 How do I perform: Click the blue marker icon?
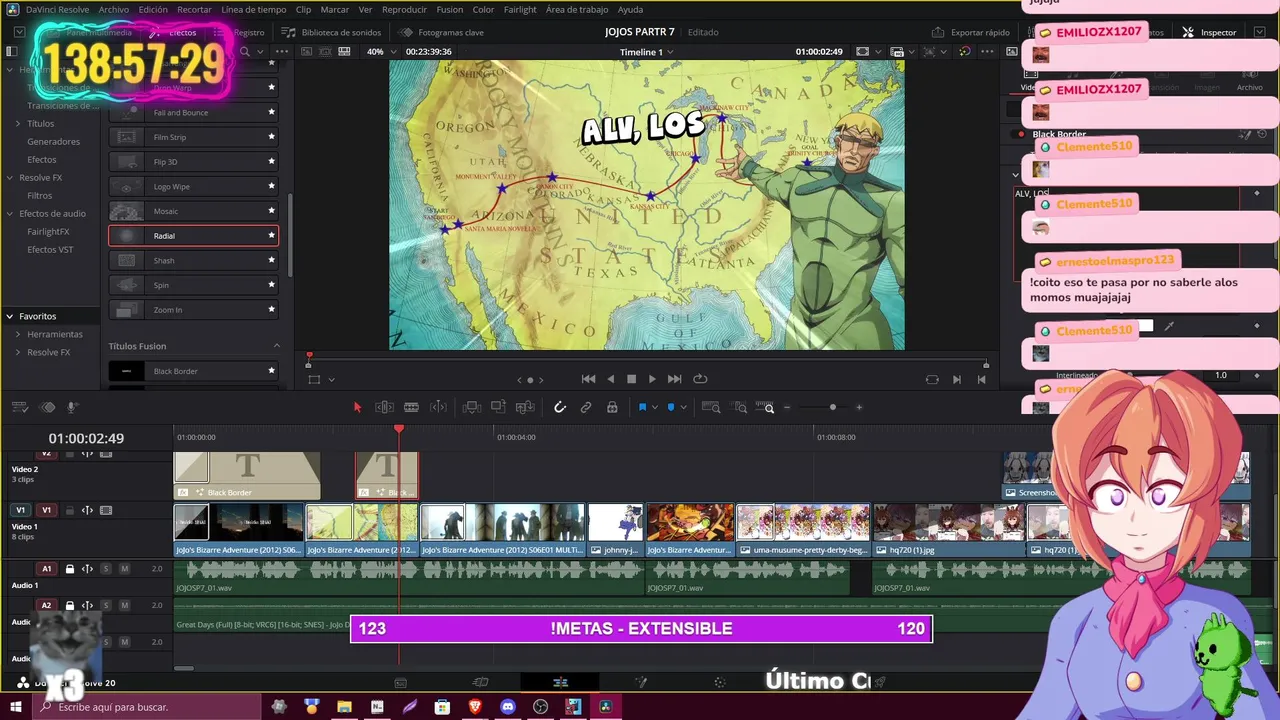coord(671,407)
